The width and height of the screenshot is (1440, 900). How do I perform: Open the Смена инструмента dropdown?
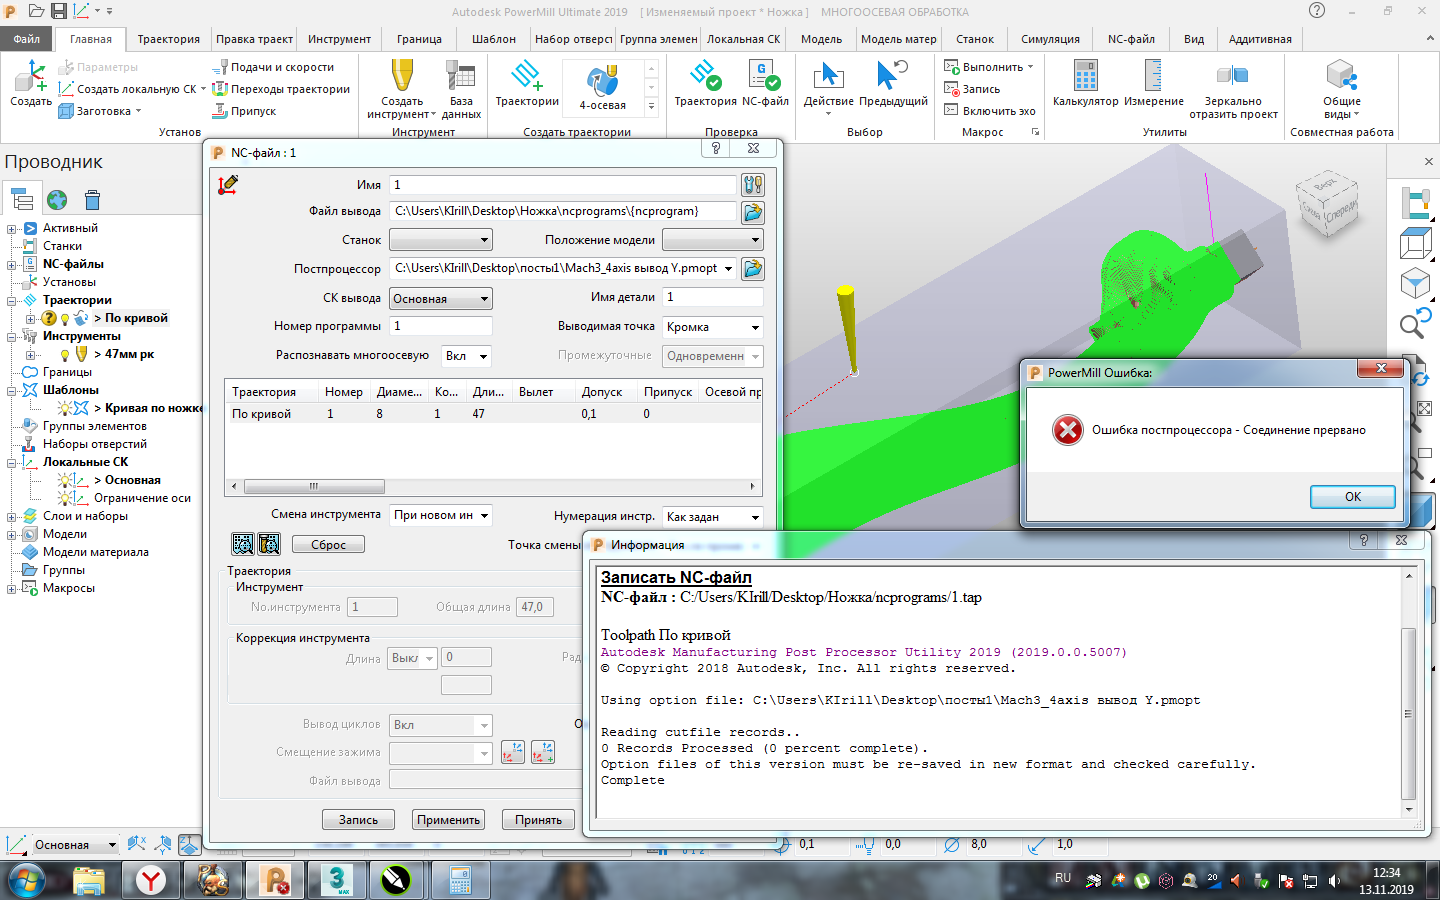[x=441, y=515]
